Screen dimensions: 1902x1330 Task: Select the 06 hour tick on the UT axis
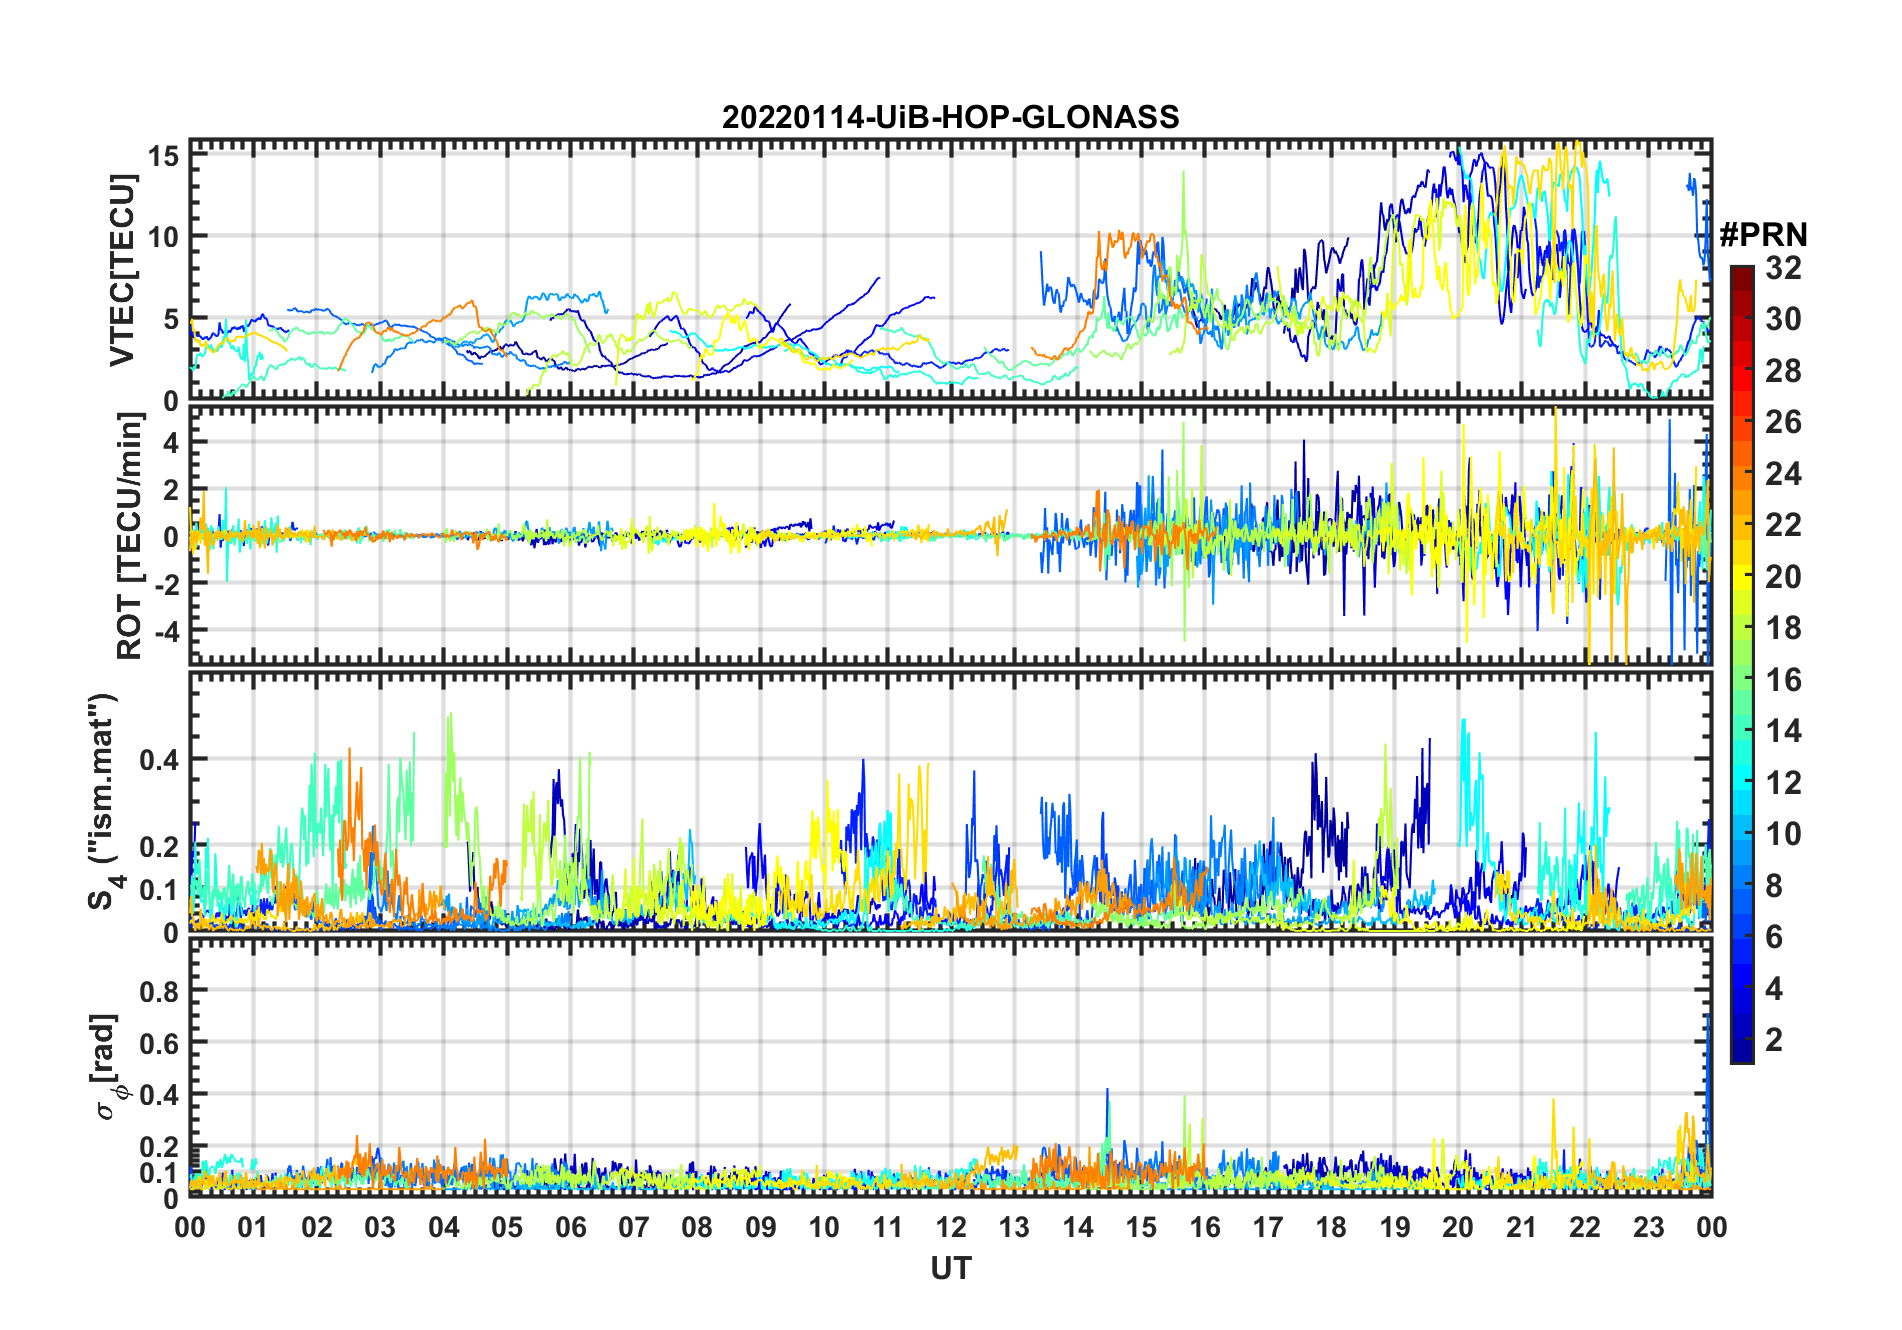[x=570, y=1227]
